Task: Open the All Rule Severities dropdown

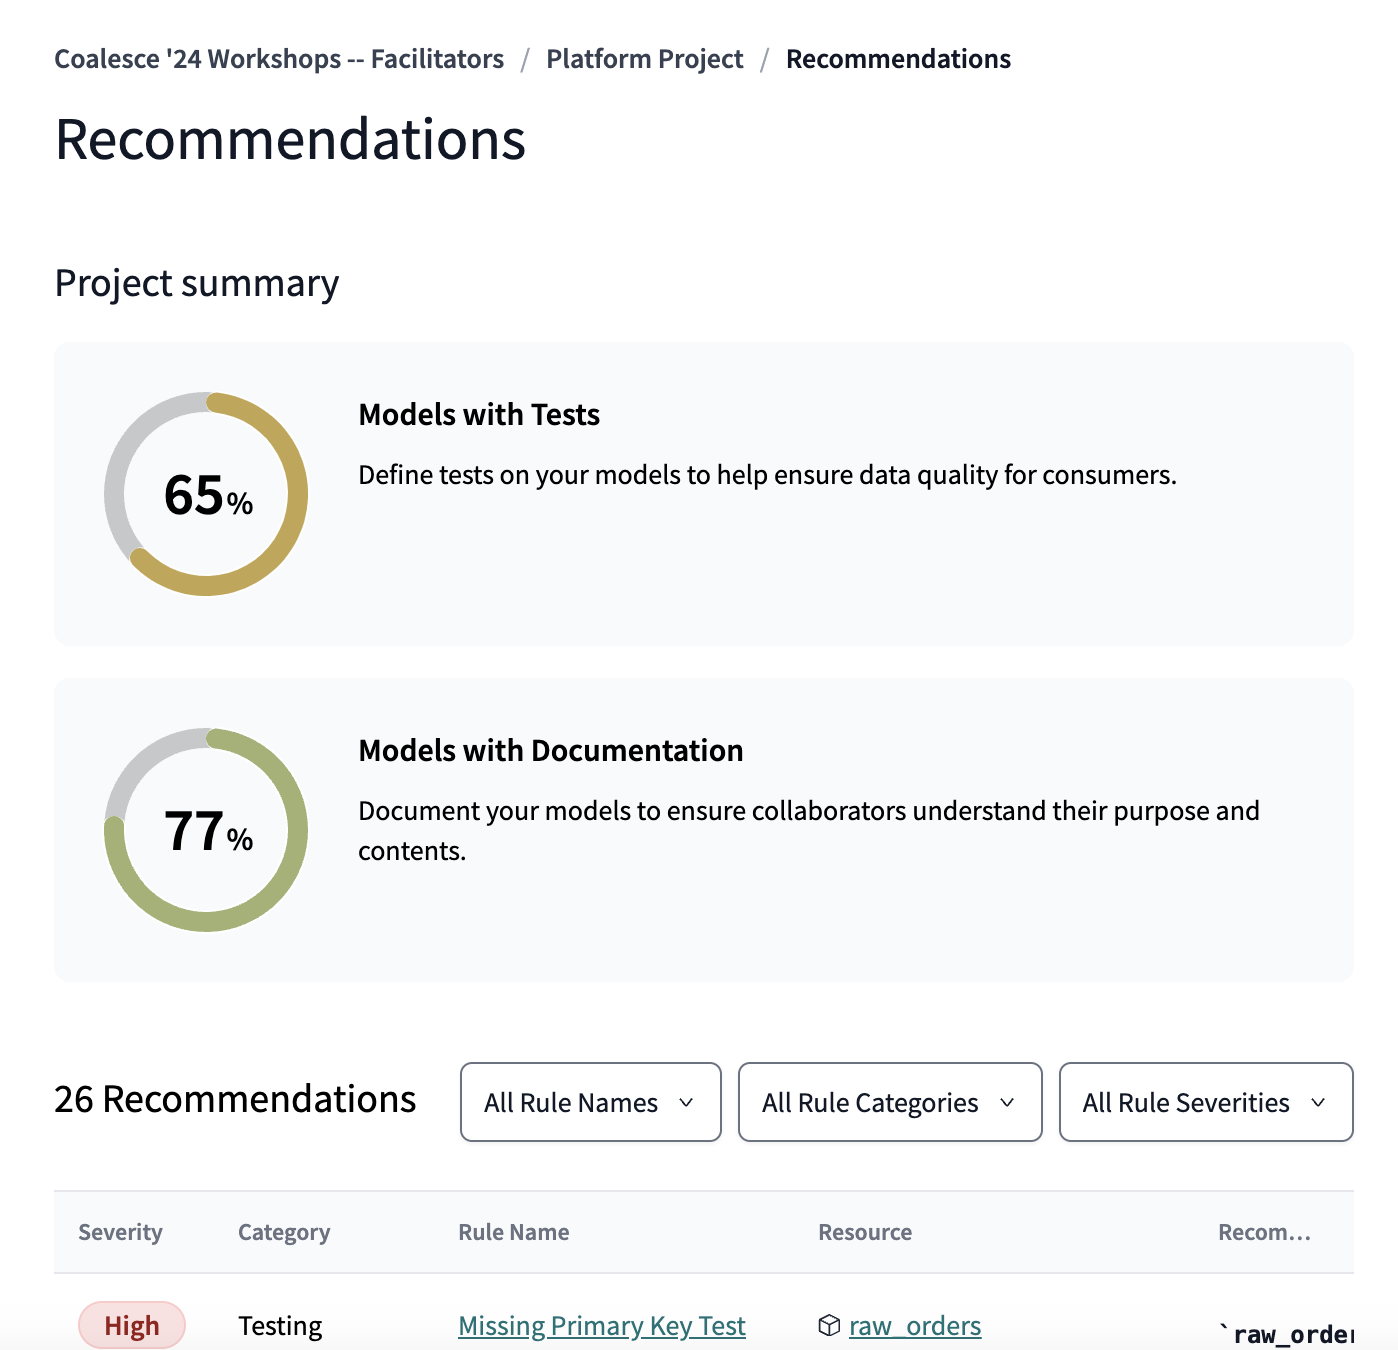Action: pos(1205,1102)
